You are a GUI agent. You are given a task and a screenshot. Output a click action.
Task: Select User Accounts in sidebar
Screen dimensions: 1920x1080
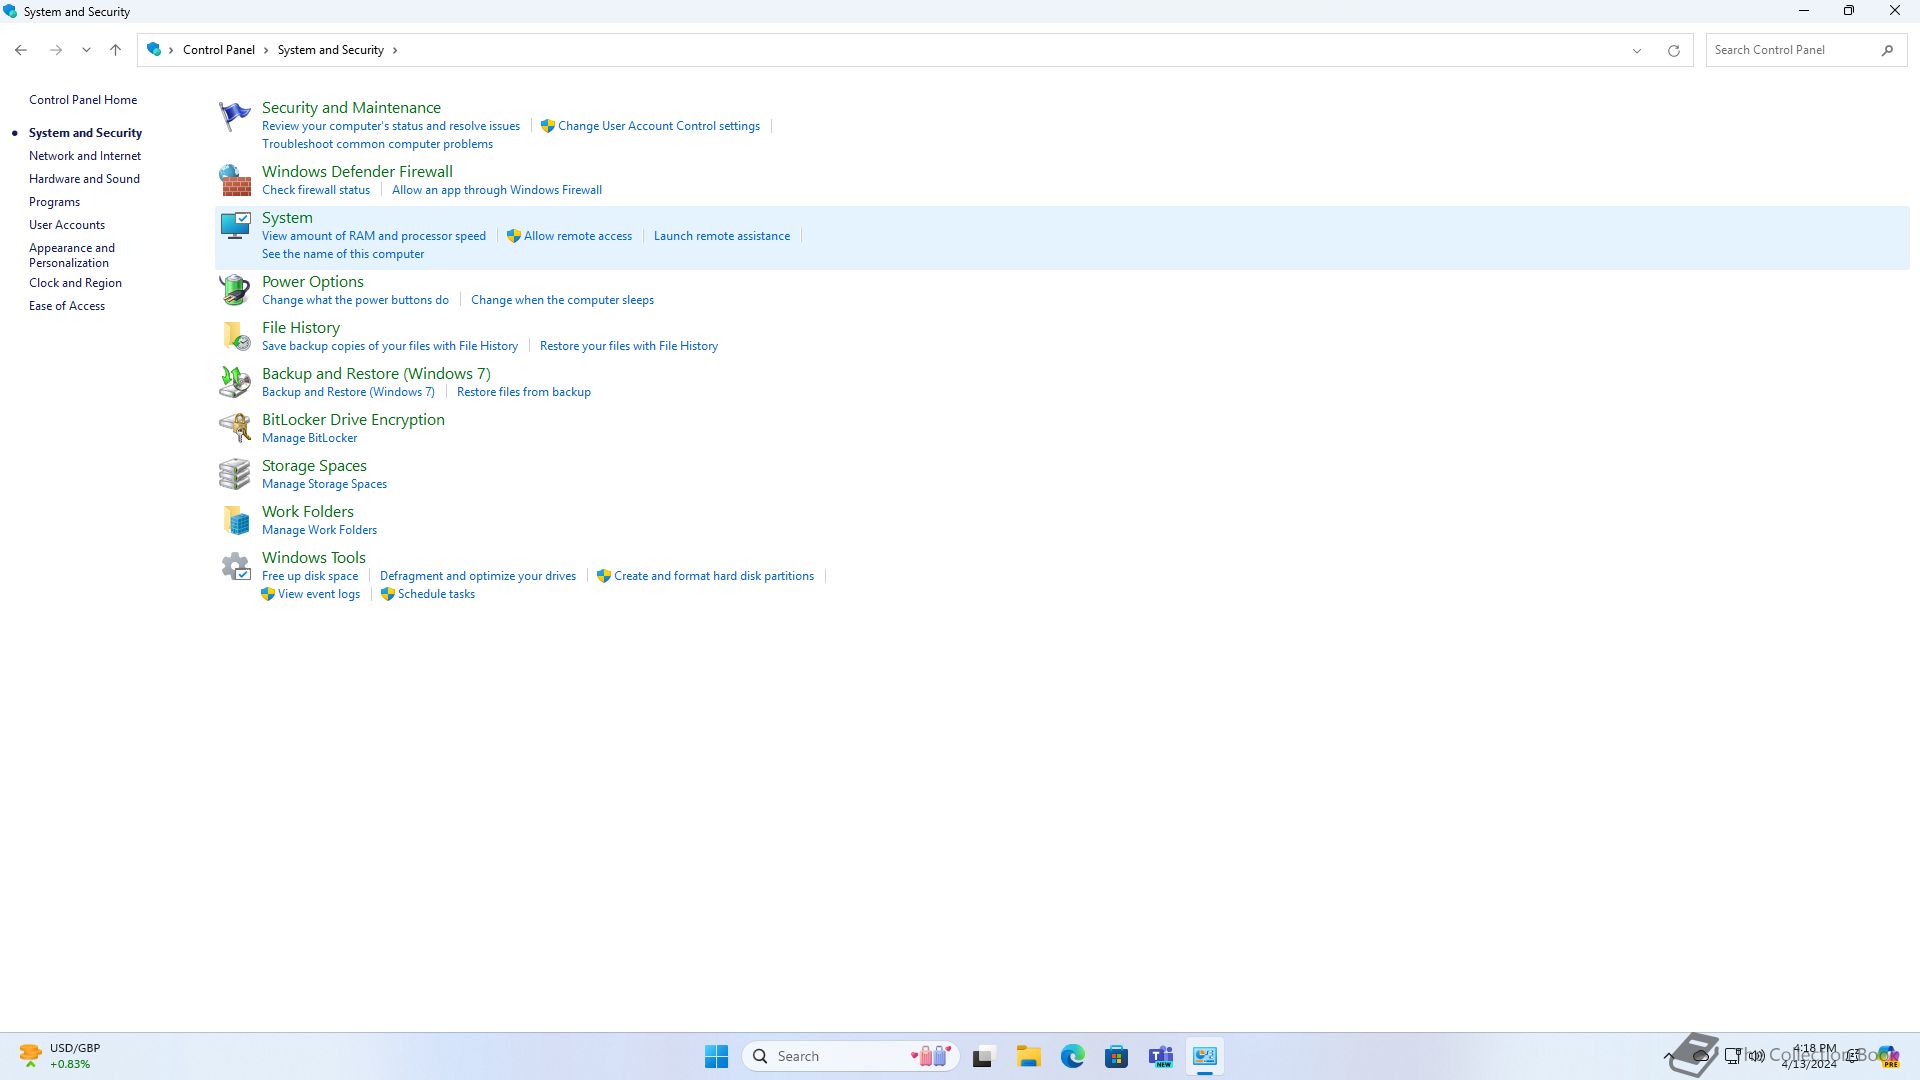point(67,225)
